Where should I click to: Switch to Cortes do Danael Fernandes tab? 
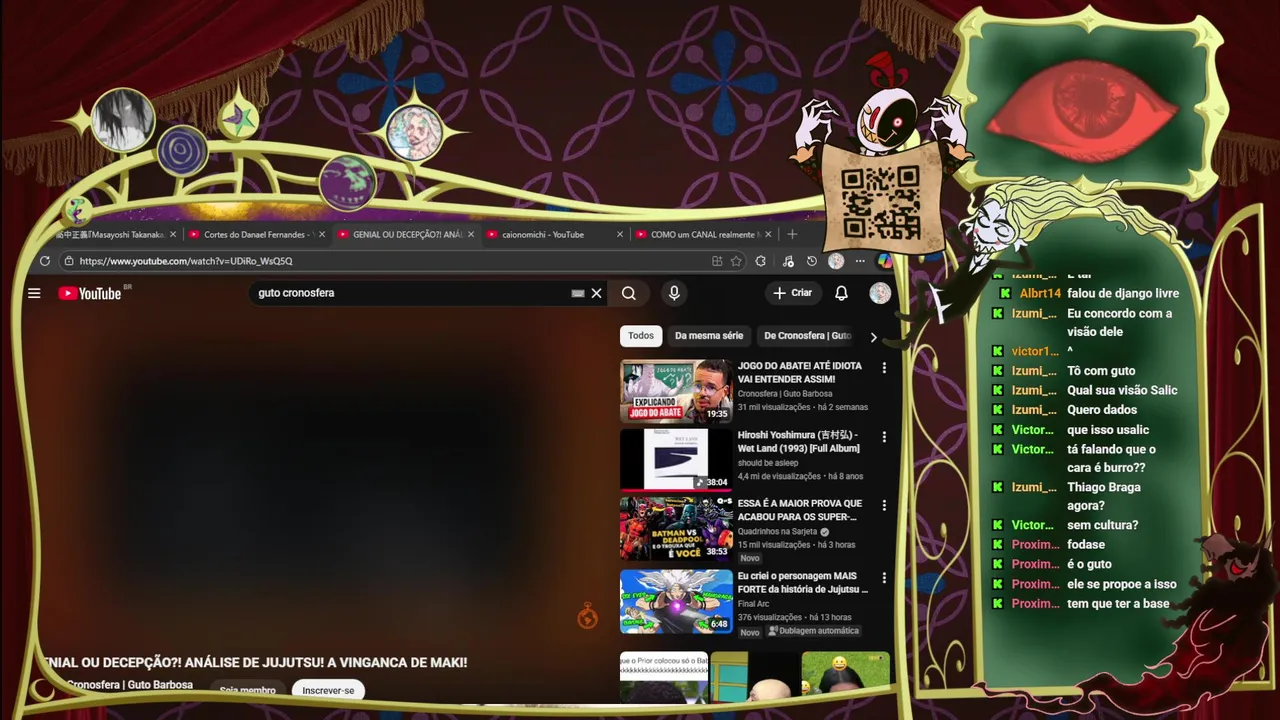click(x=257, y=234)
